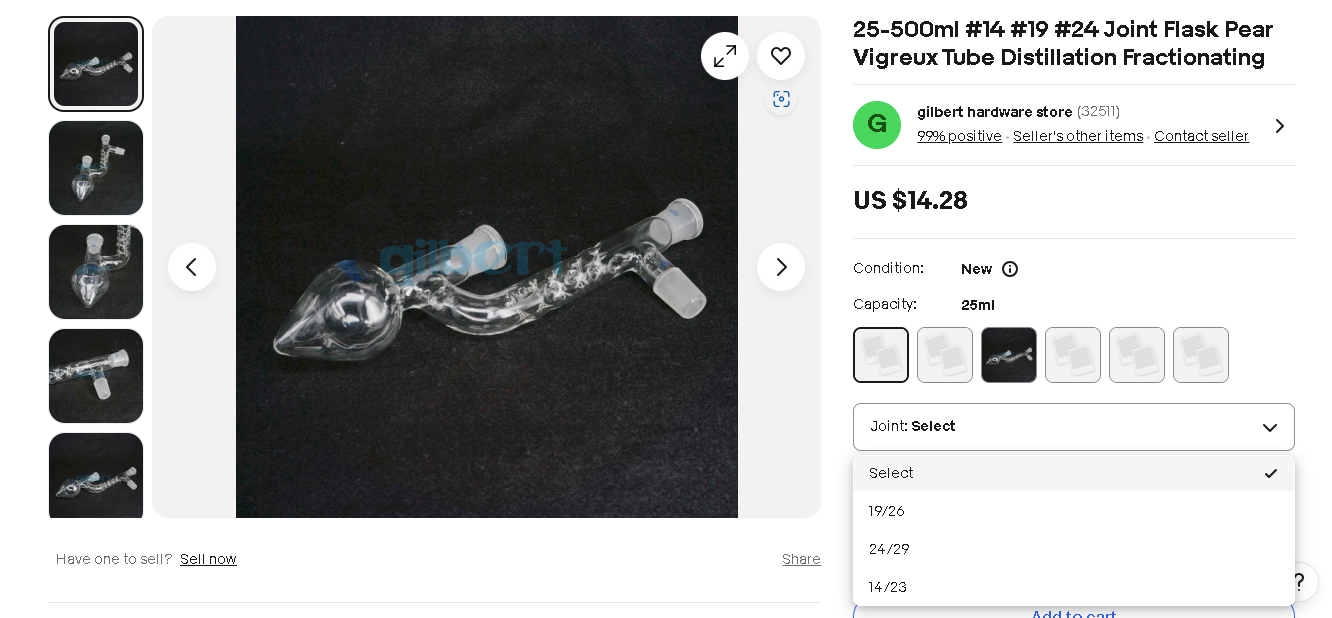1332x618 pixels.
Task: Select capacity swatch with flask photo
Action: [x=1009, y=355]
